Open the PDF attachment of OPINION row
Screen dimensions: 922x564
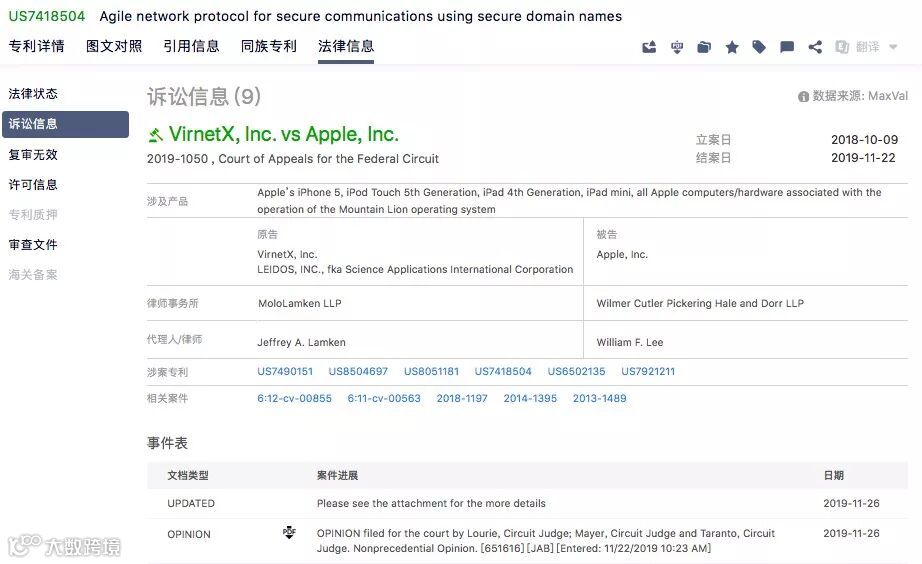289,533
